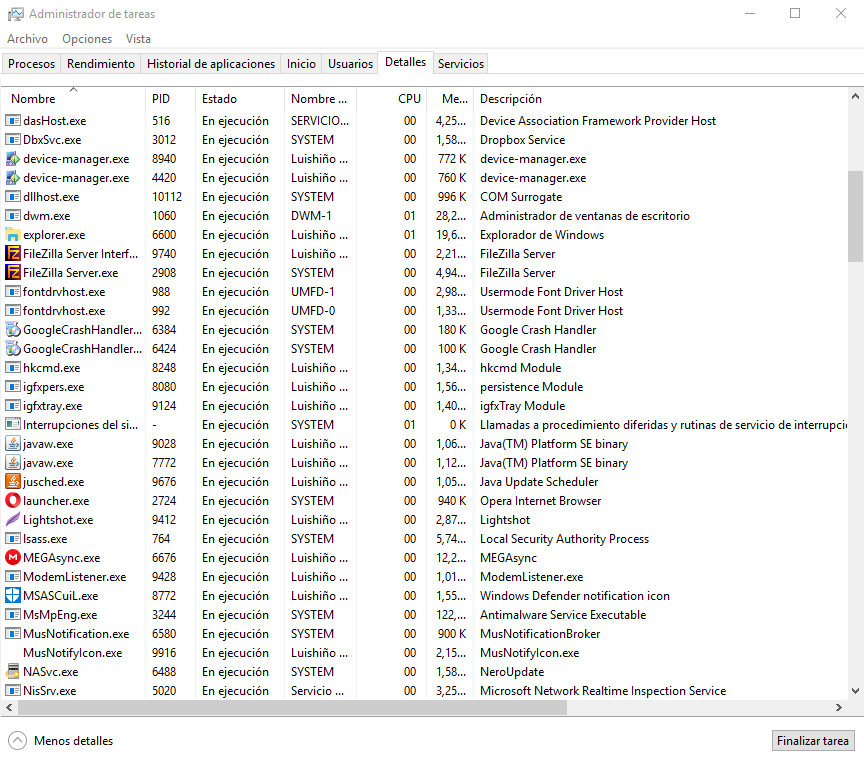Click the lsass.exe process icon
Image resolution: width=864 pixels, height=765 pixels.
(13, 539)
